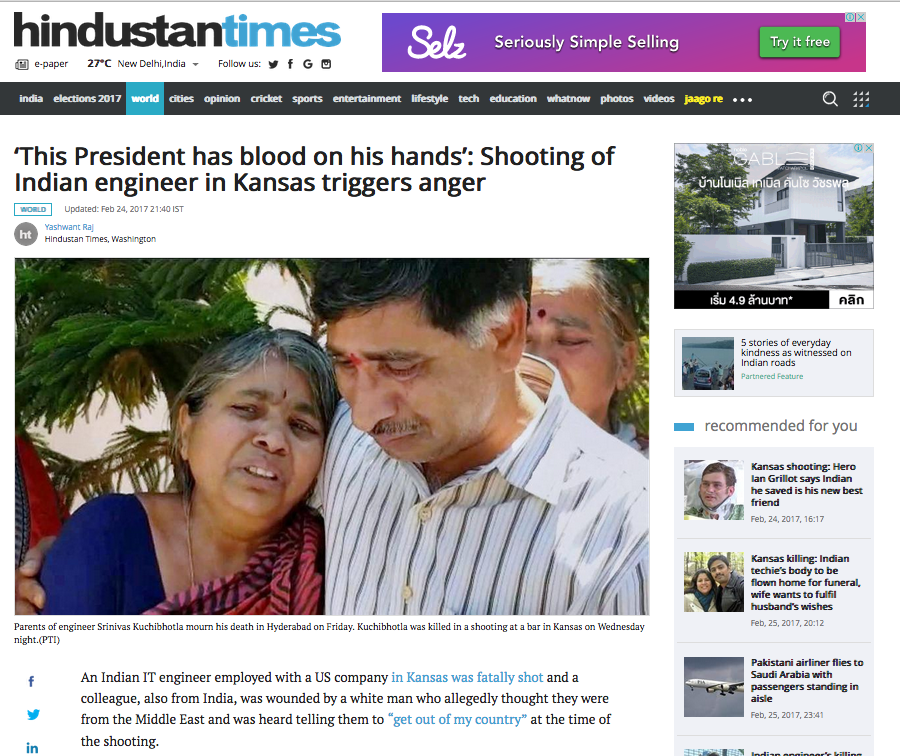Click the WORLD category tag

(x=33, y=210)
